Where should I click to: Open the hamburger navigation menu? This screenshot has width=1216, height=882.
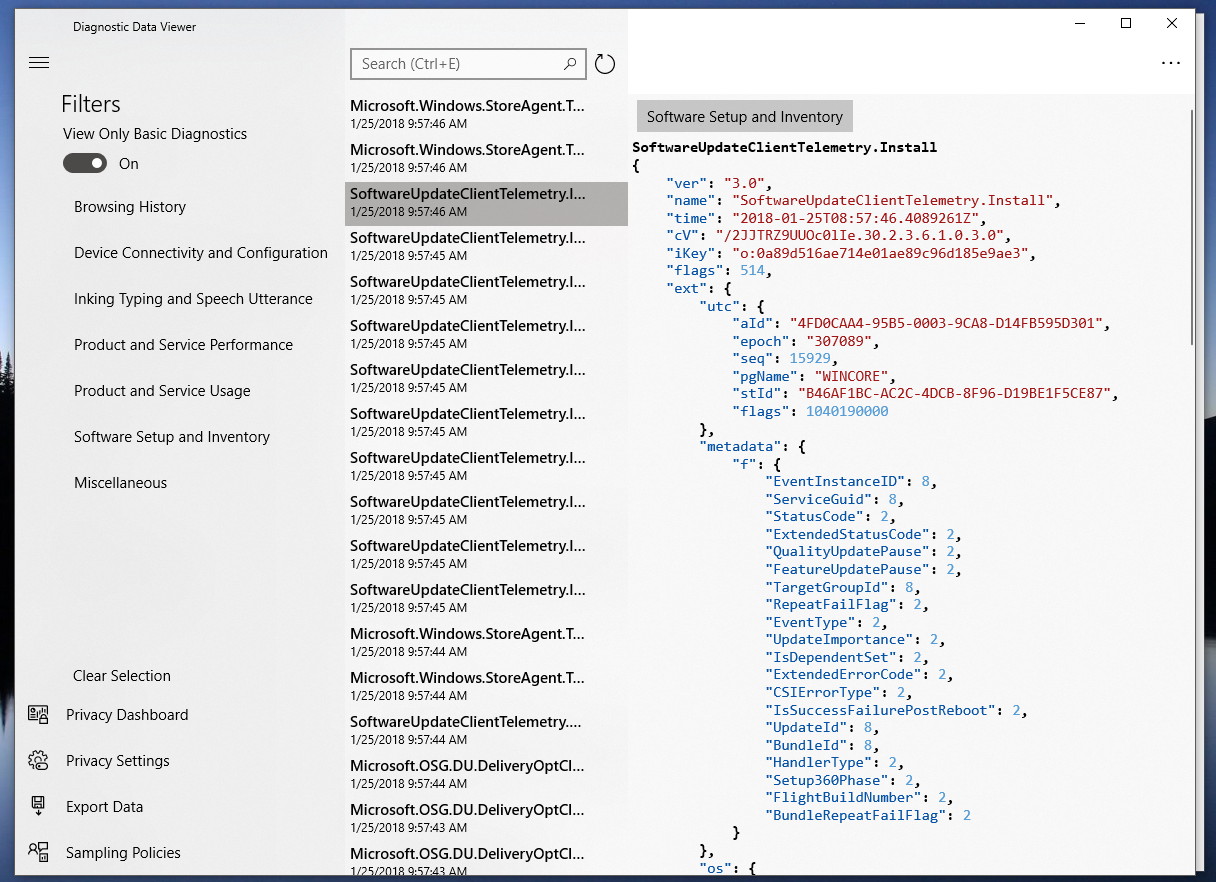[x=39, y=63]
